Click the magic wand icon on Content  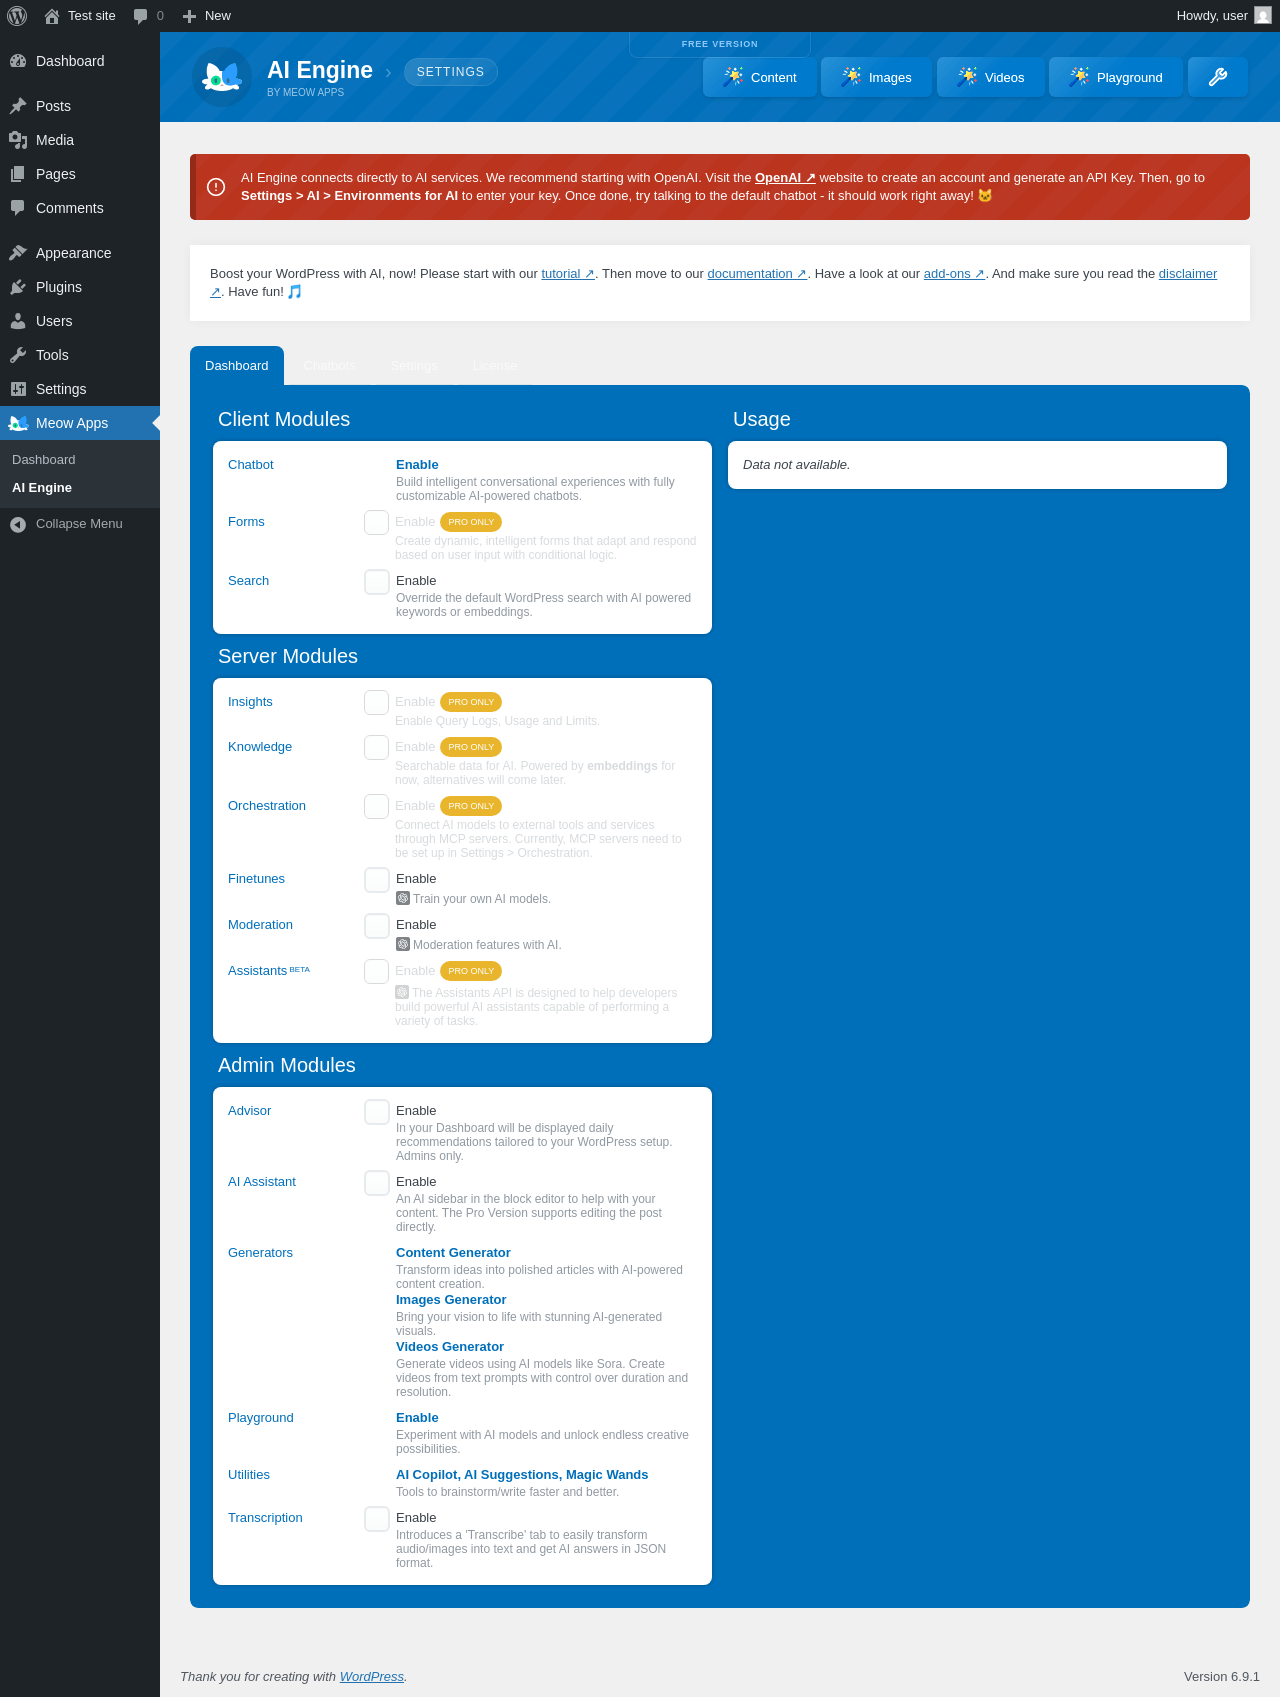(733, 77)
